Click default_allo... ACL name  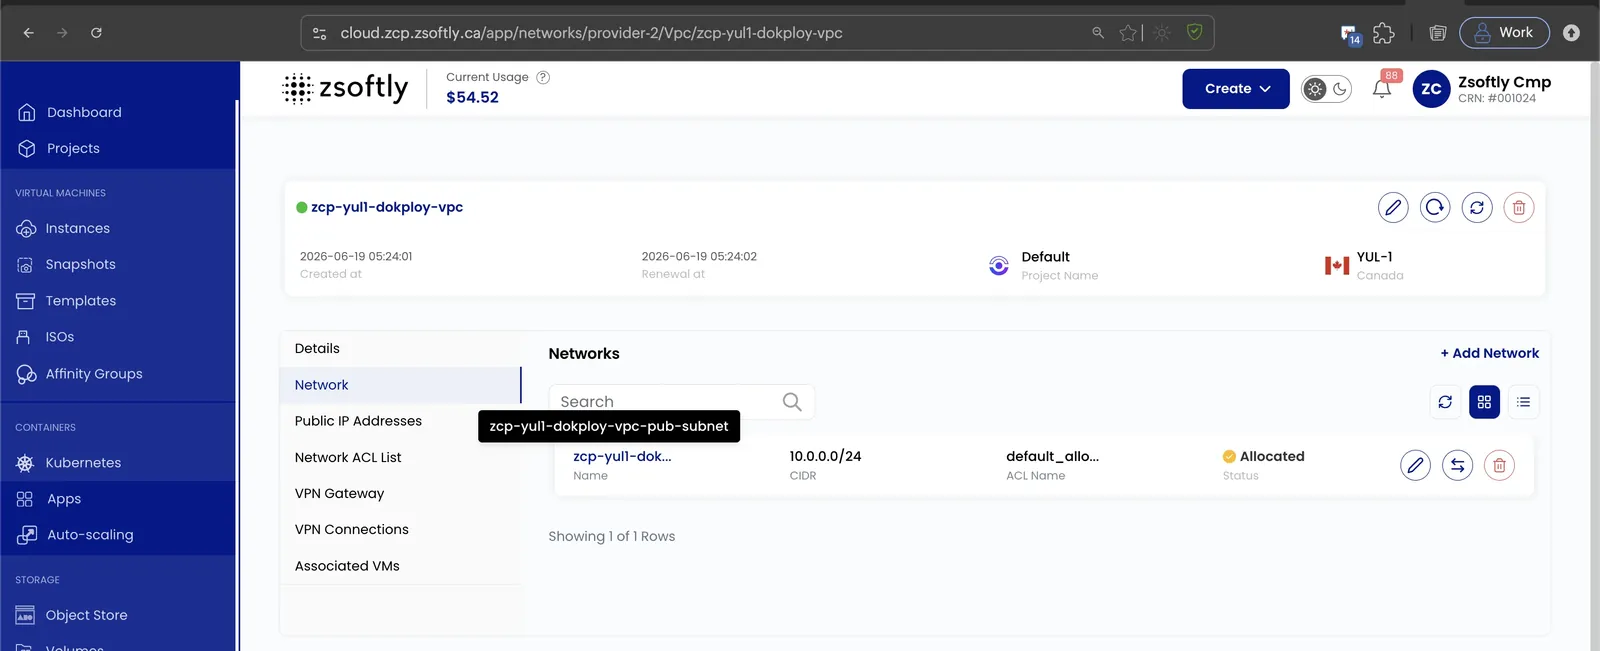(x=1052, y=456)
